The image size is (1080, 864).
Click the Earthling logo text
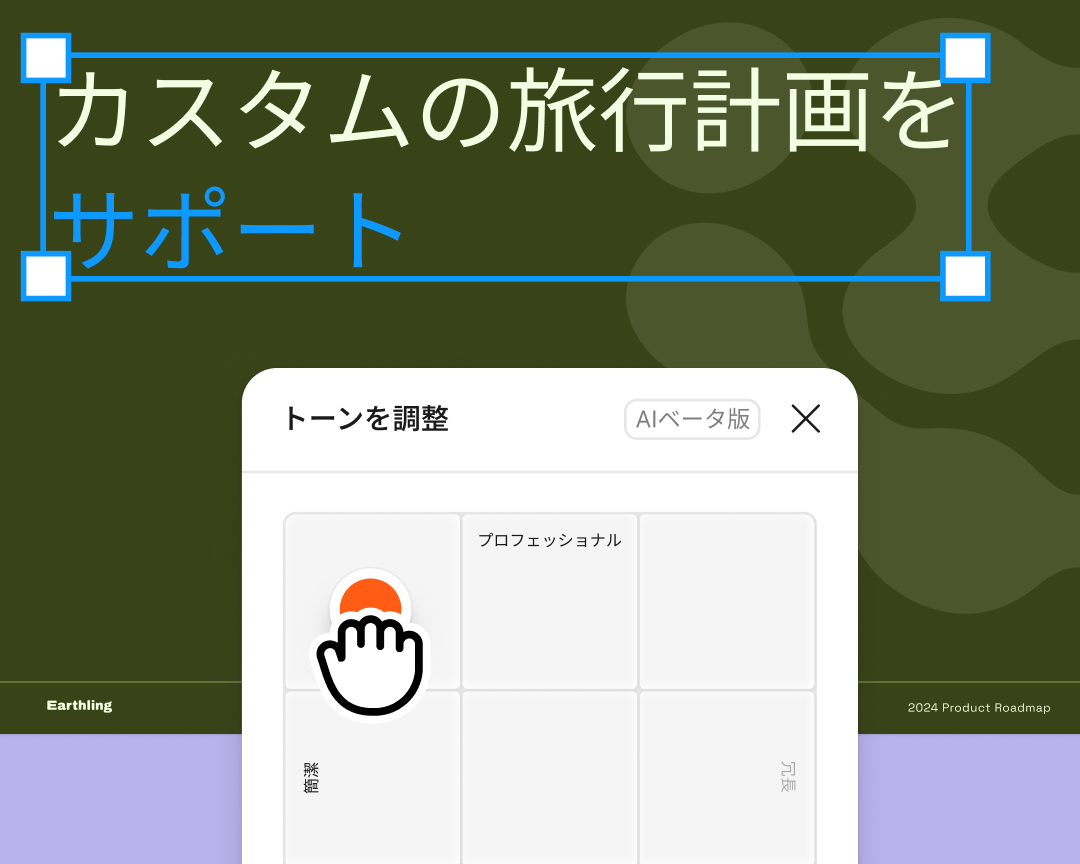click(x=78, y=705)
